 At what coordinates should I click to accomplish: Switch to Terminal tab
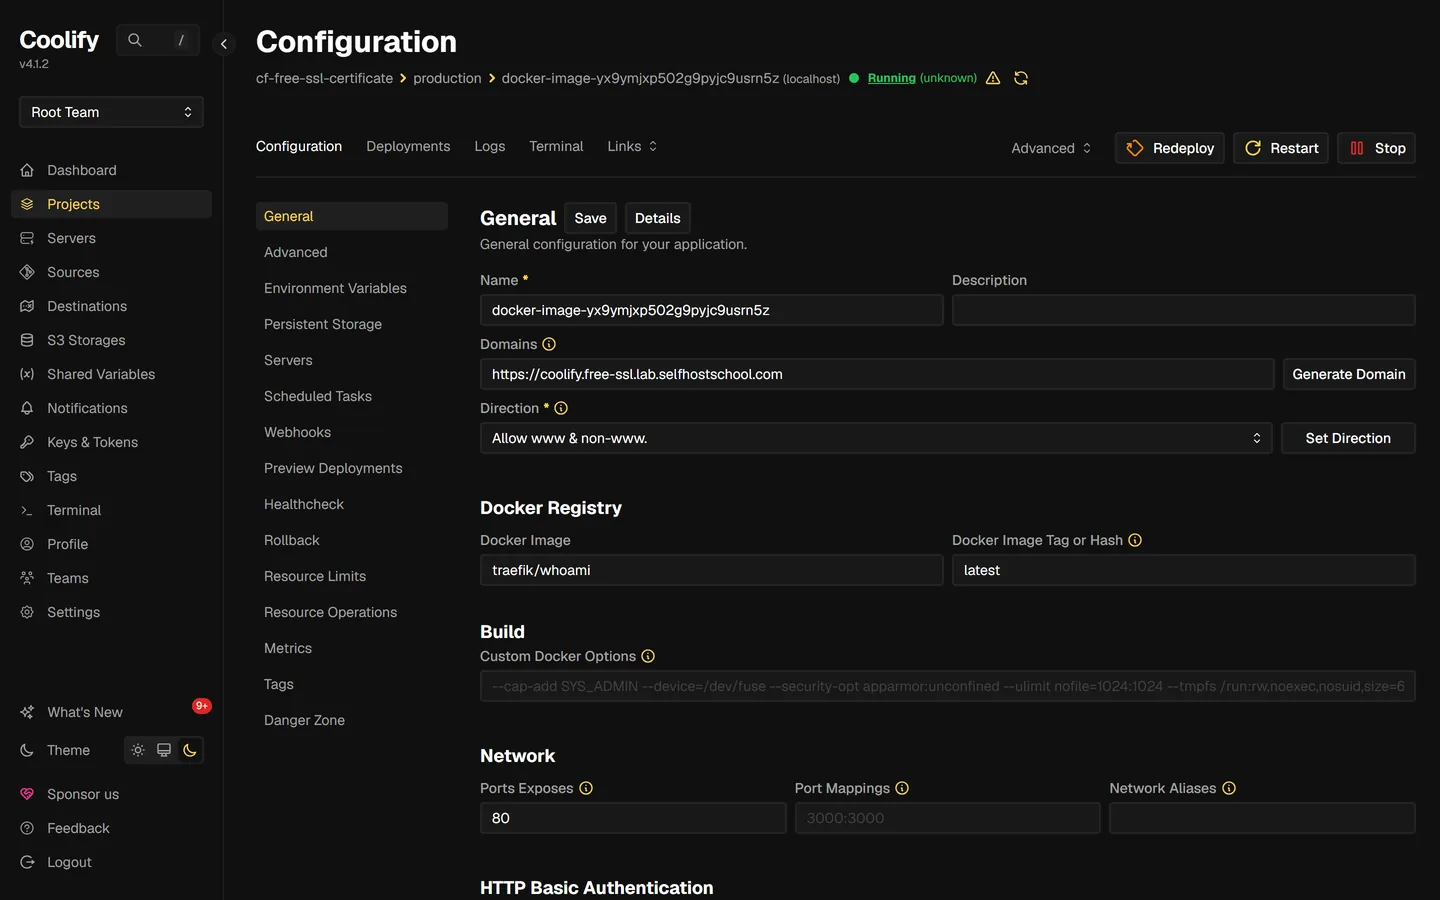[x=556, y=146]
